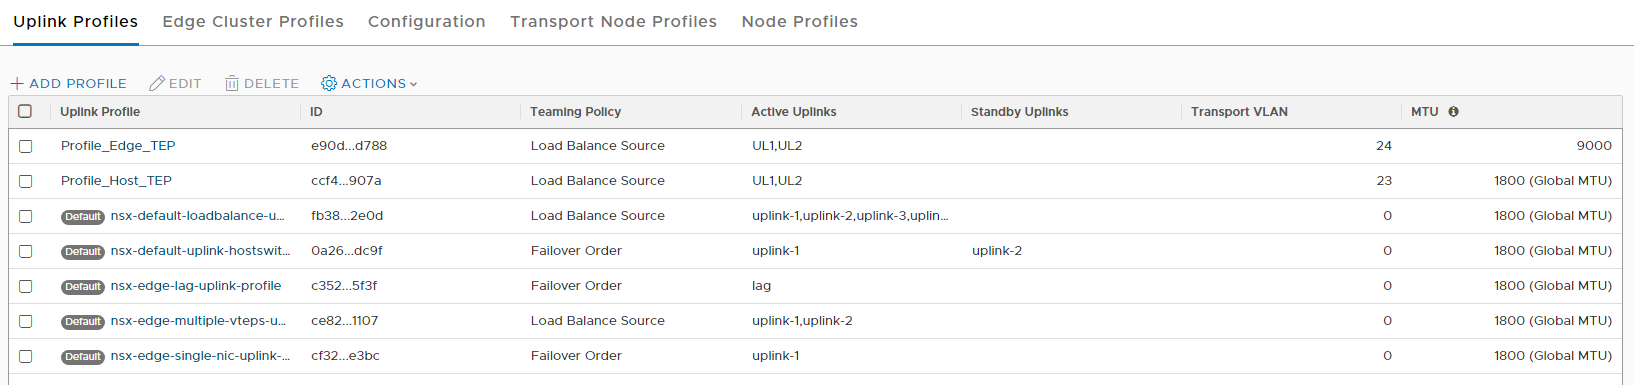This screenshot has width=1634, height=385.
Task: Click standby uplink value uplink-2
Action: click(x=997, y=251)
